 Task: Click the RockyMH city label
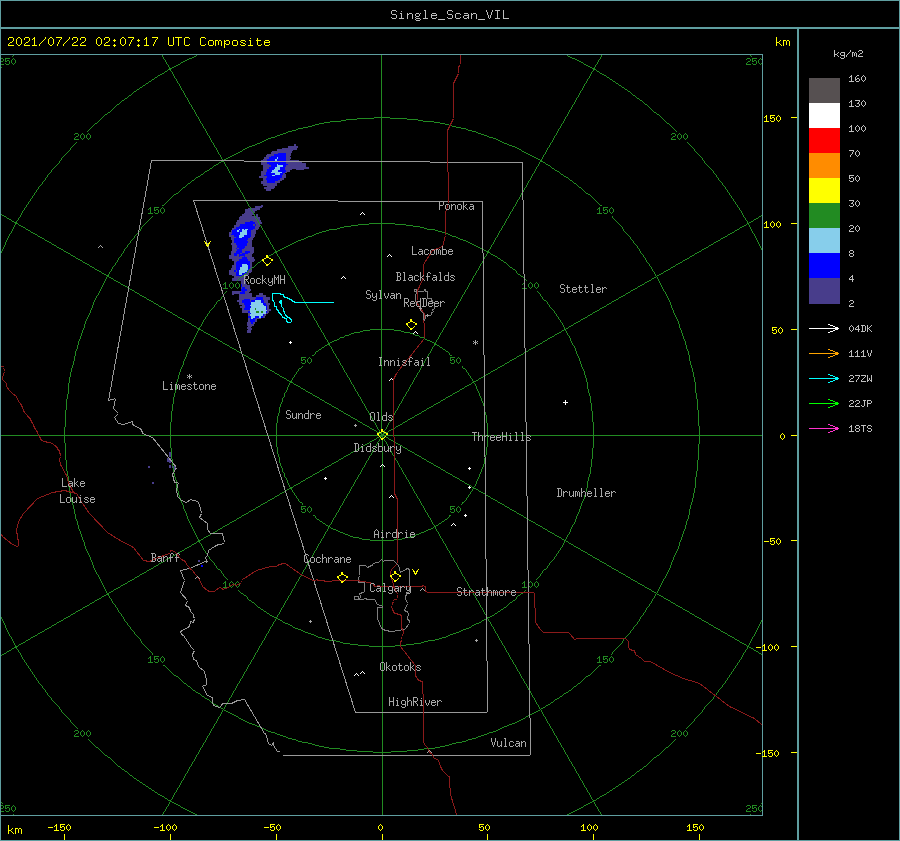(x=264, y=280)
